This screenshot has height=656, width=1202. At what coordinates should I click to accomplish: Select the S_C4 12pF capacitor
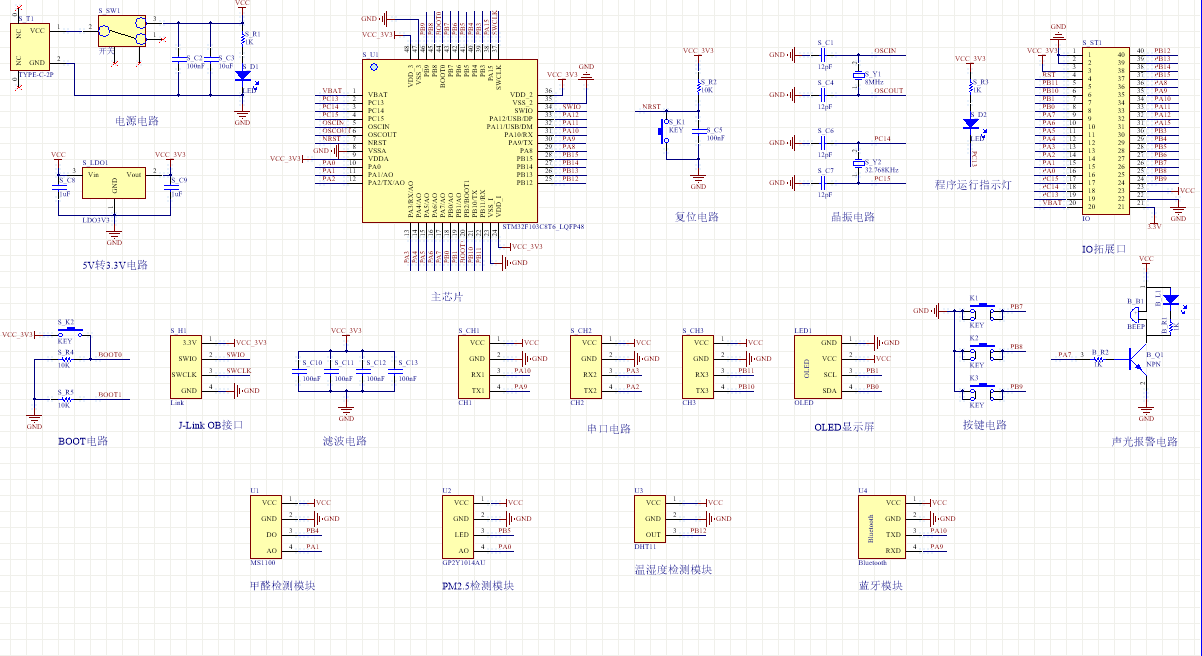click(x=825, y=95)
